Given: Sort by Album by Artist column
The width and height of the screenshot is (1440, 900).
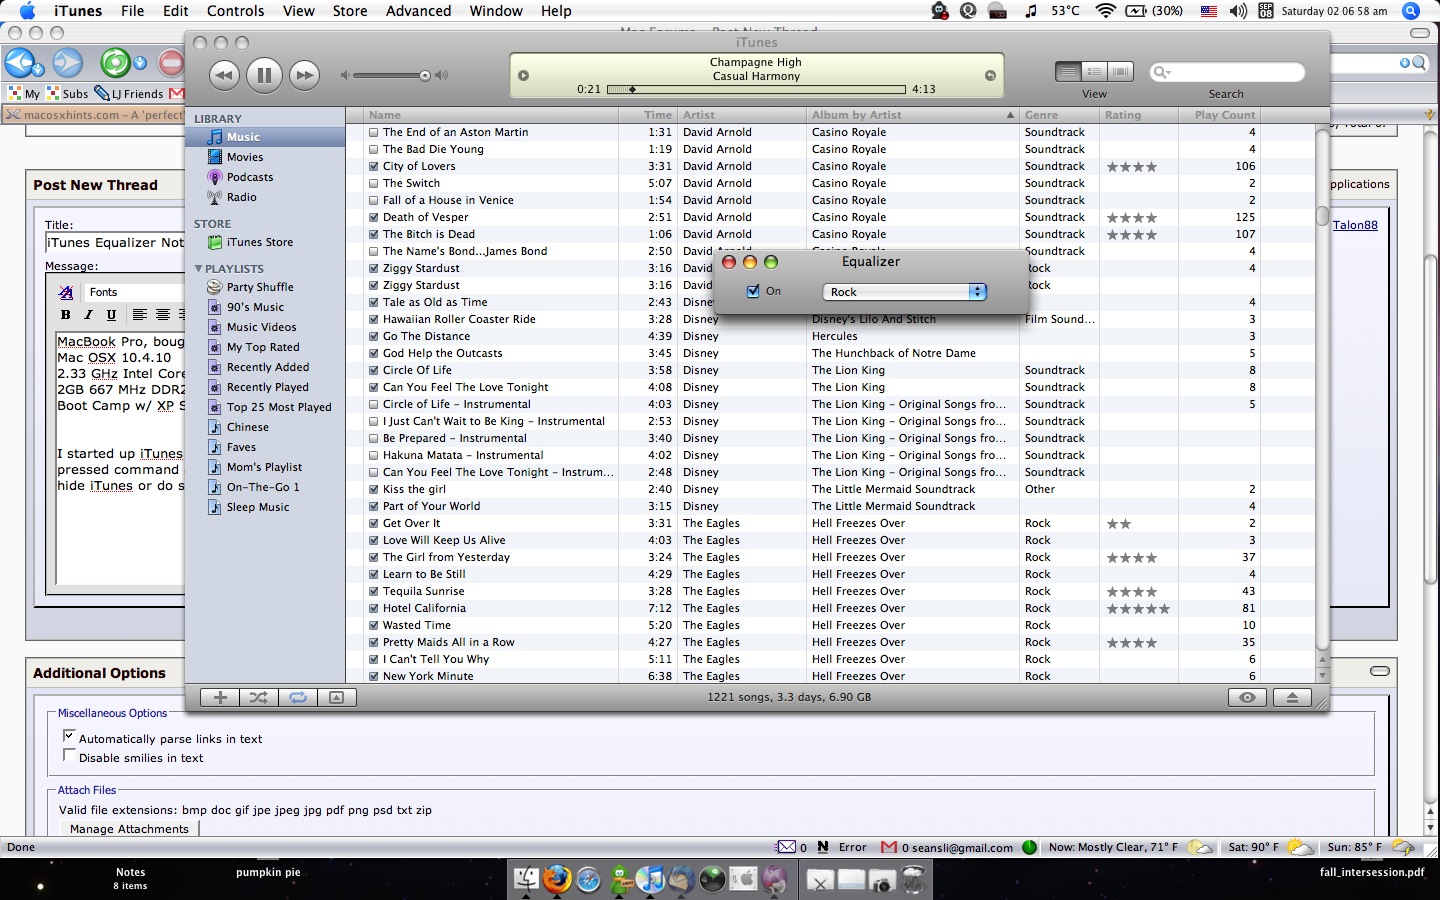Looking at the screenshot, I should point(913,115).
